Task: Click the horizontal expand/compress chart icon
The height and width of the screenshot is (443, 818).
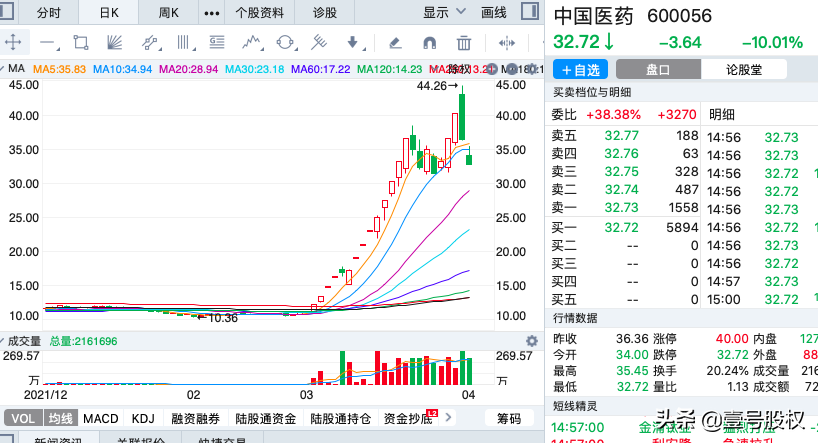Action: tap(507, 43)
